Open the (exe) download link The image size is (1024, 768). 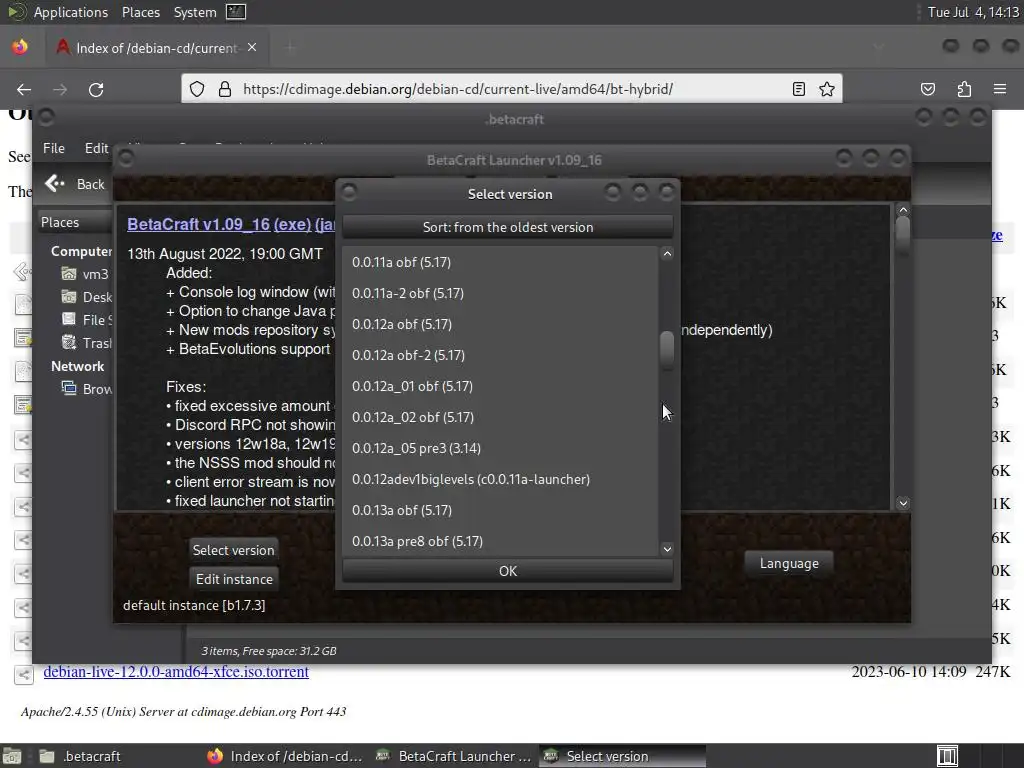292,224
